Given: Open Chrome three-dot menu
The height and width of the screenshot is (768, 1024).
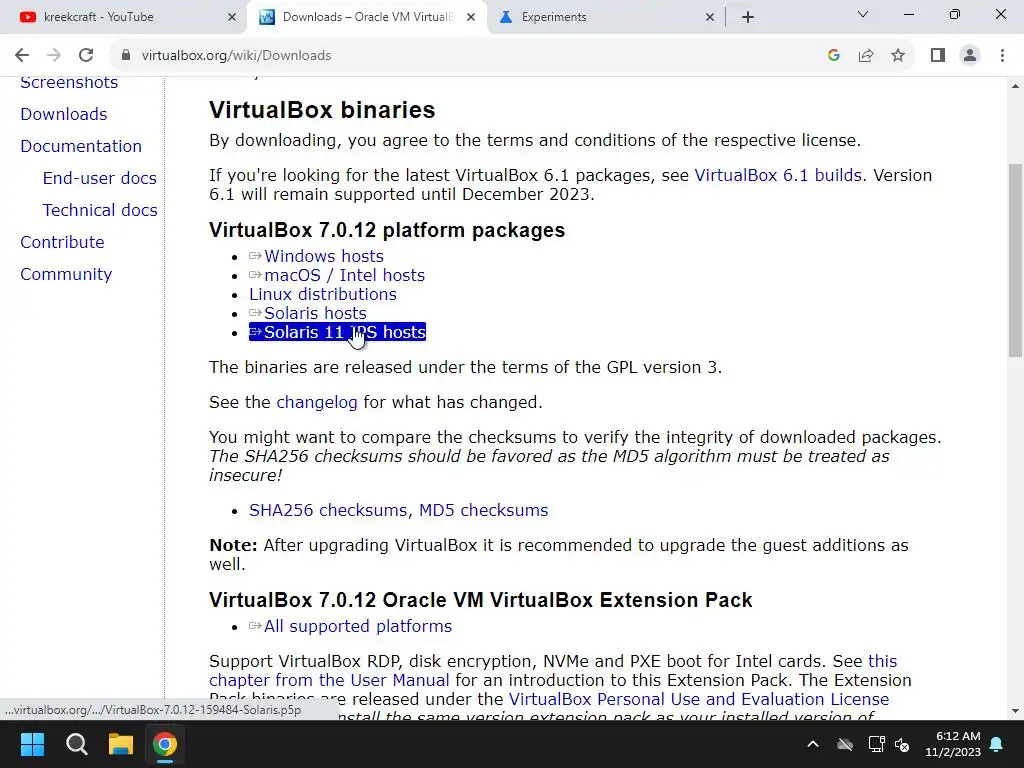Looking at the screenshot, I should tap(1002, 56).
